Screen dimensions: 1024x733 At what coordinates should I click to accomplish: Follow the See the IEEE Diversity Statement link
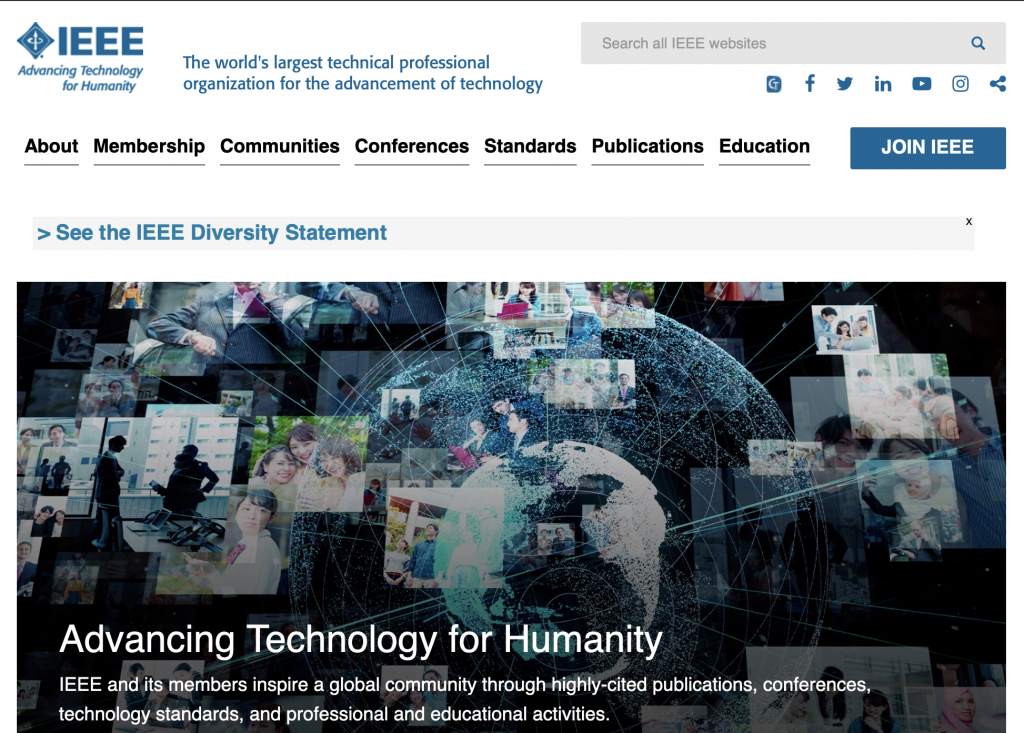click(212, 233)
